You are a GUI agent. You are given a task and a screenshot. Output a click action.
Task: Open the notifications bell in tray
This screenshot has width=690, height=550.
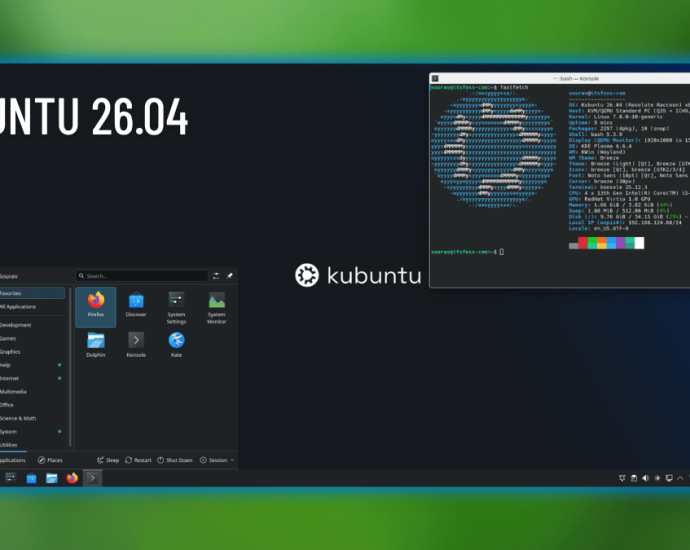point(622,478)
